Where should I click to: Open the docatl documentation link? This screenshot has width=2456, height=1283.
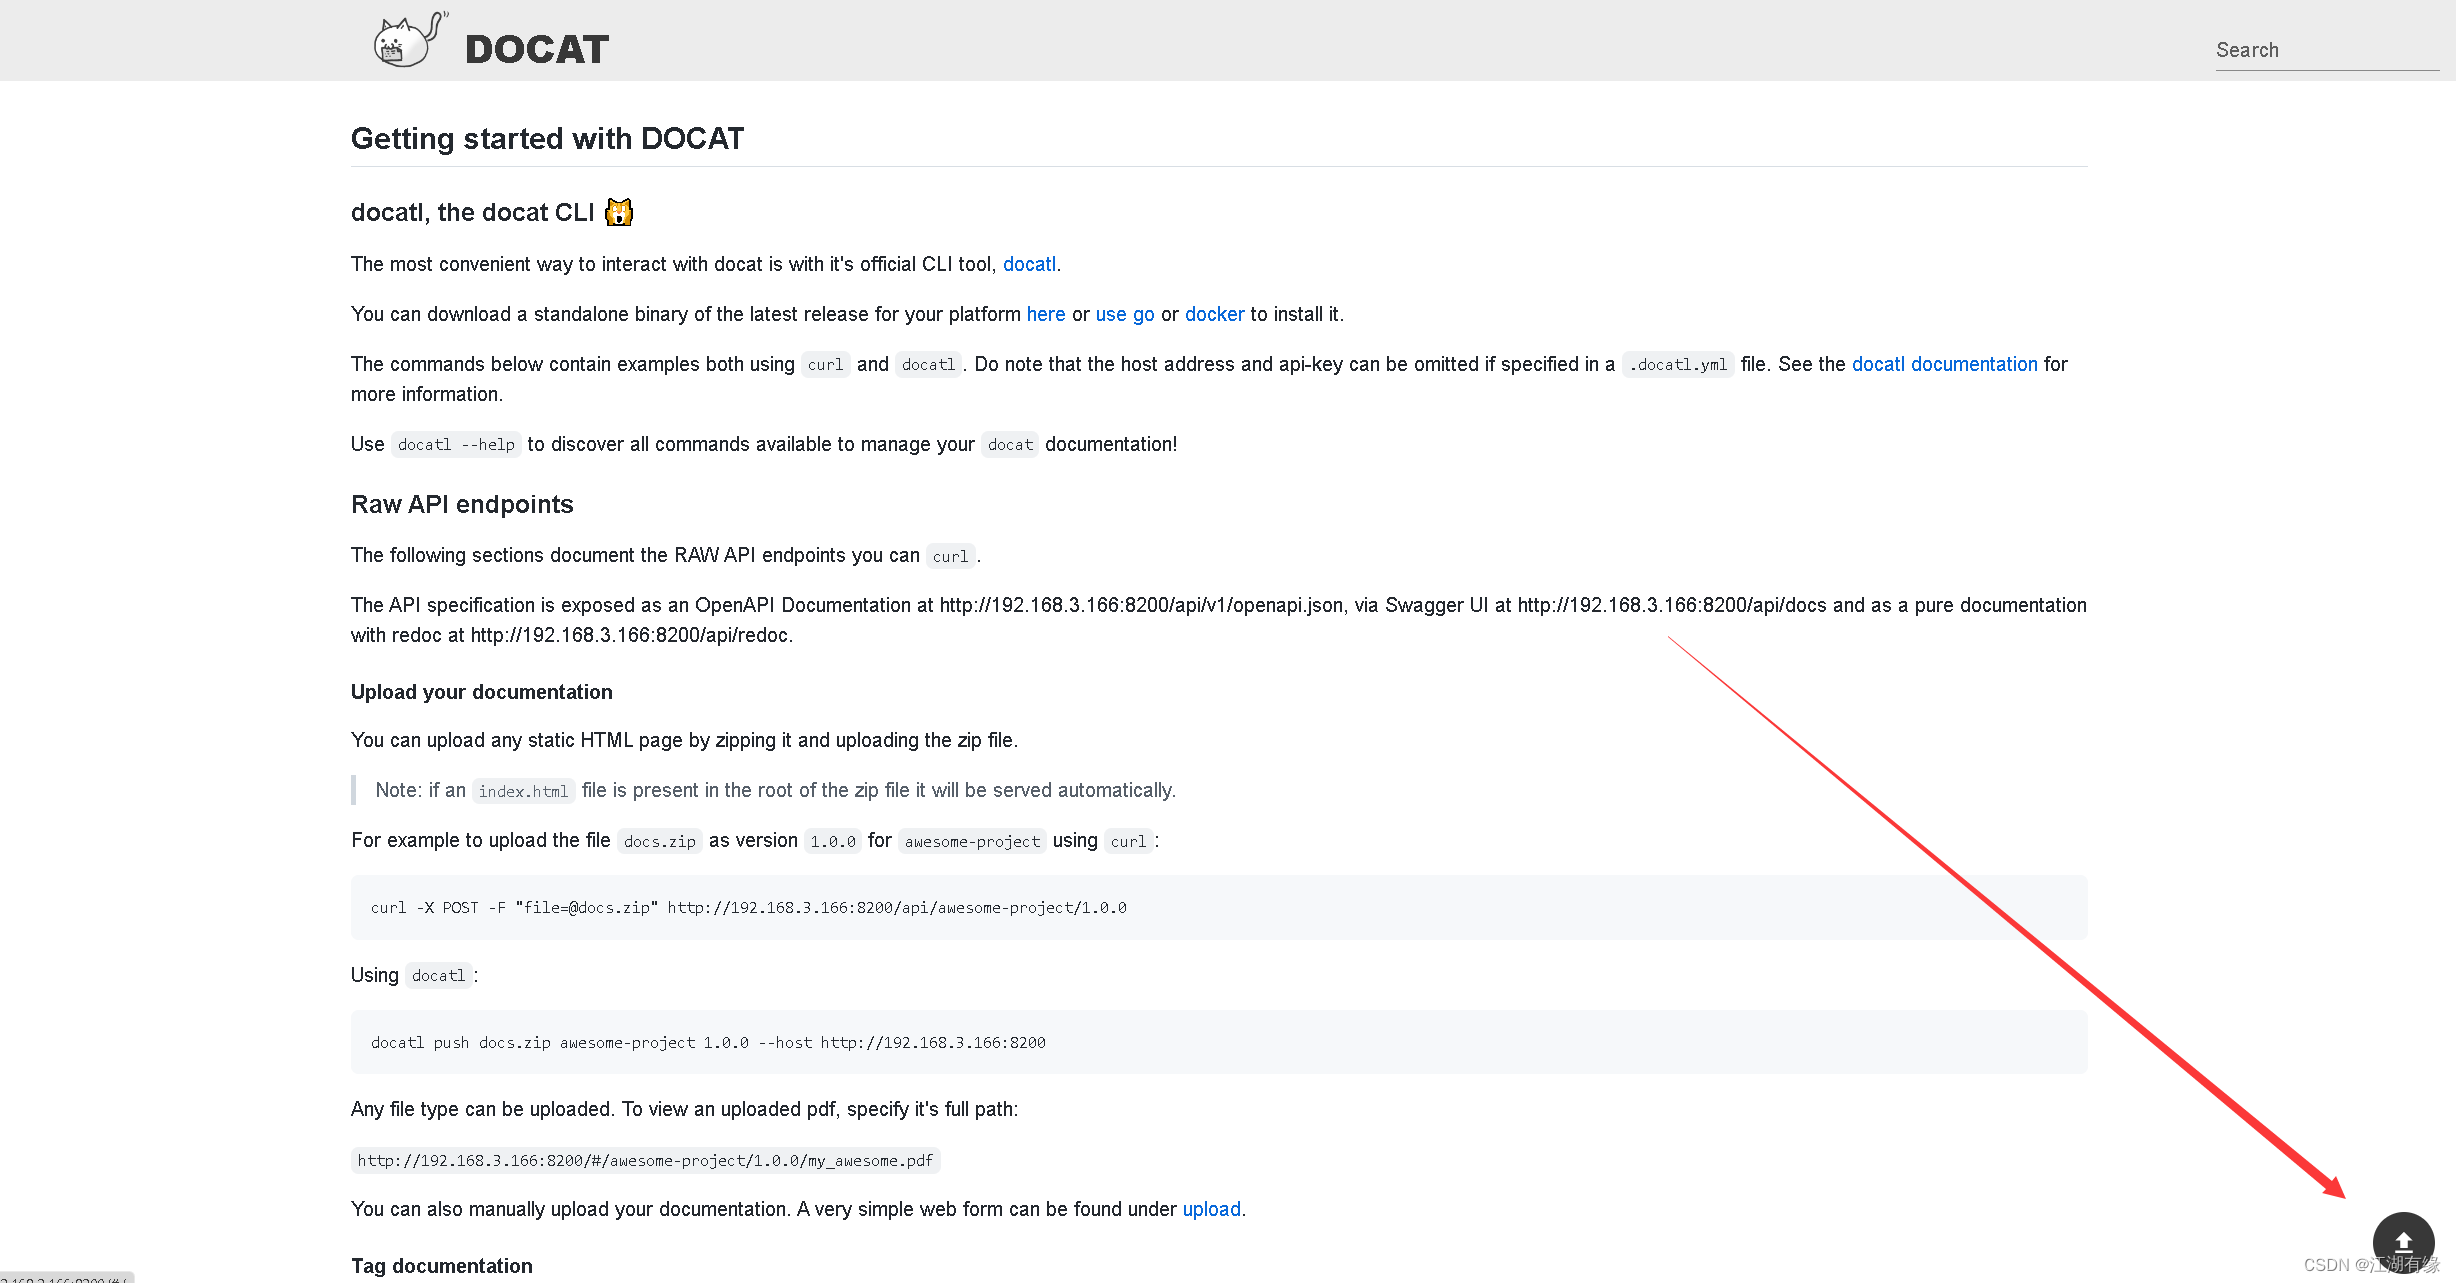point(1944,364)
